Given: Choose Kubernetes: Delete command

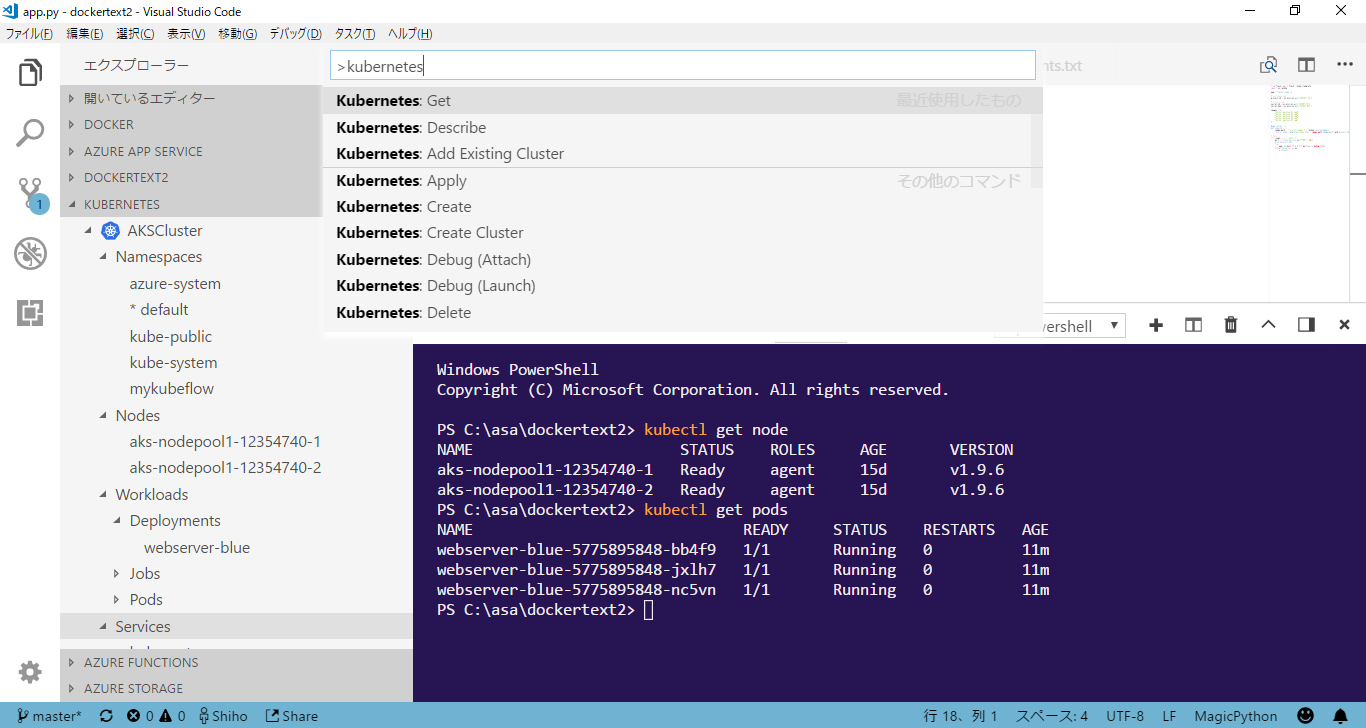Looking at the screenshot, I should click(682, 313).
